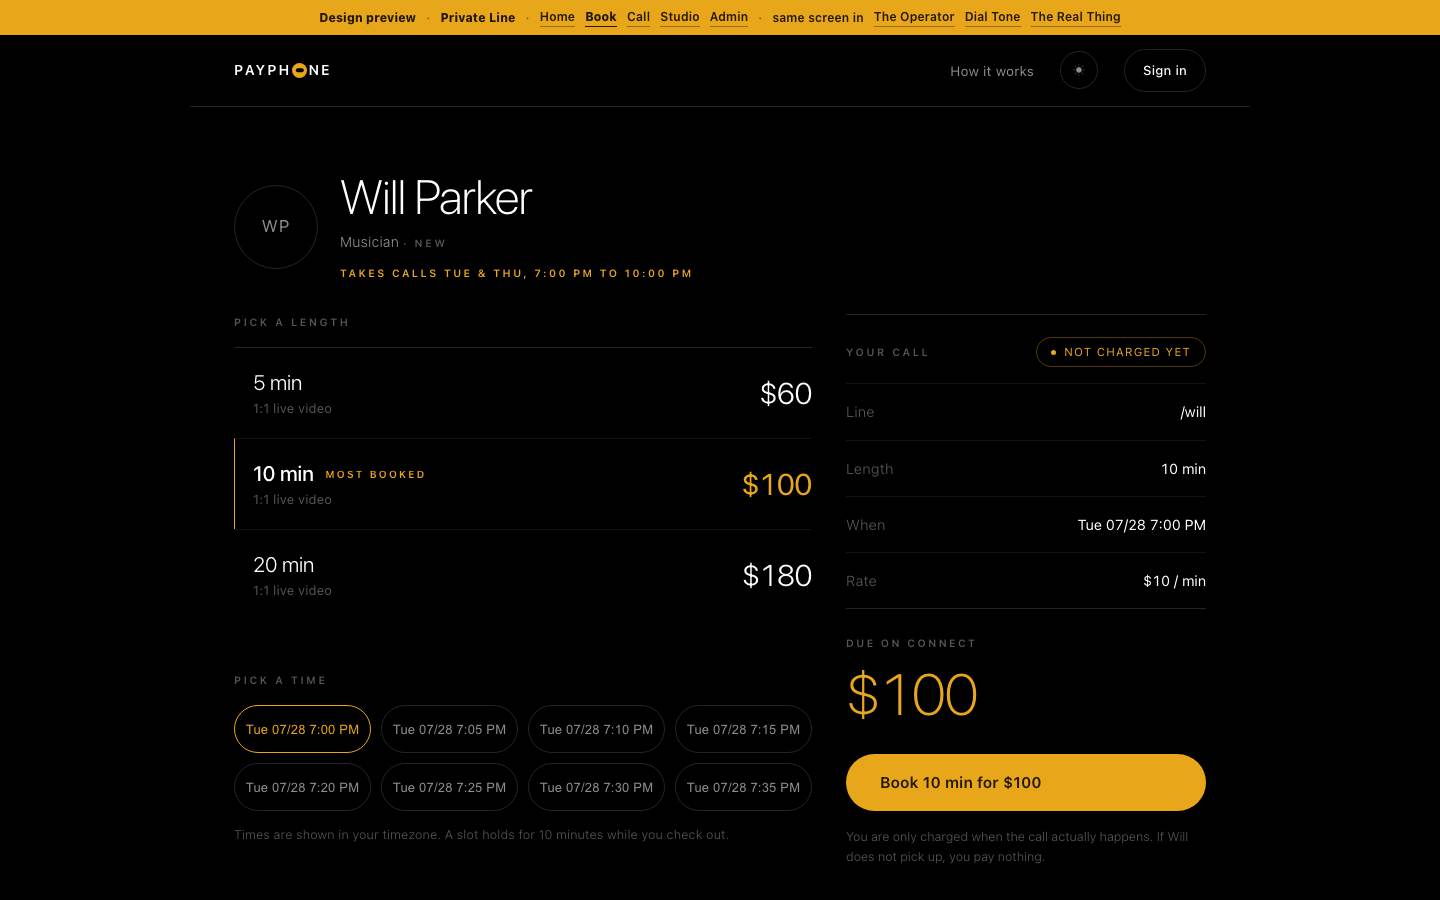
Task: Choose the Tue 07/28 7:30 PM time
Action: (x=596, y=787)
